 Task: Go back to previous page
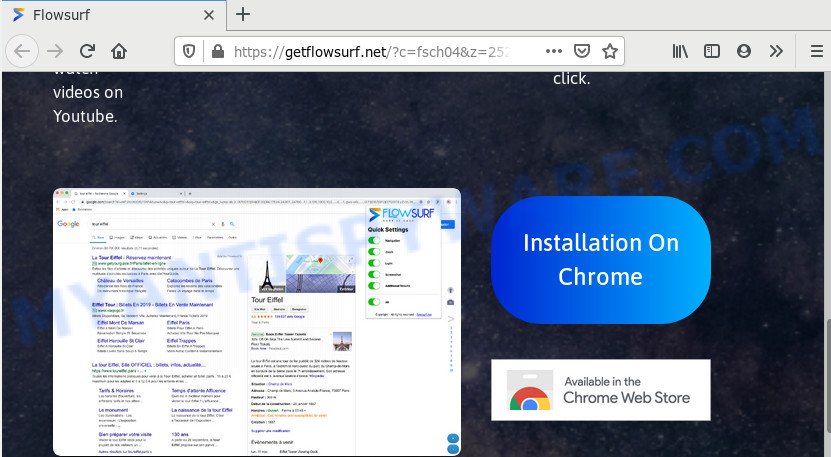pos(22,51)
